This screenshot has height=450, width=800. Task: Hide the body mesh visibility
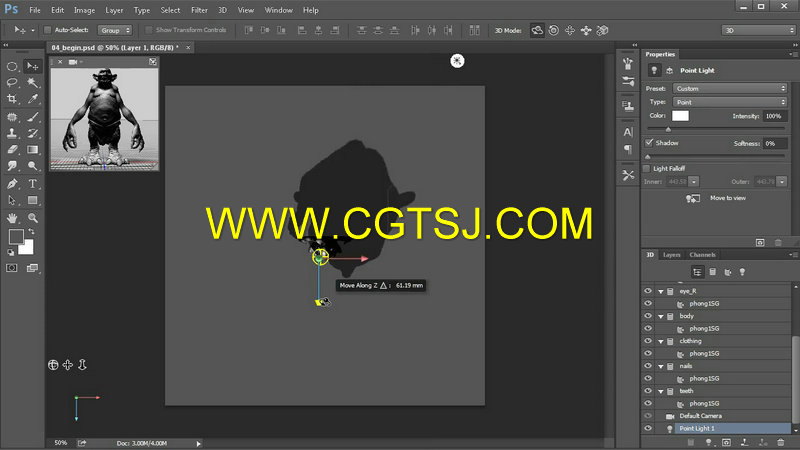pos(648,316)
